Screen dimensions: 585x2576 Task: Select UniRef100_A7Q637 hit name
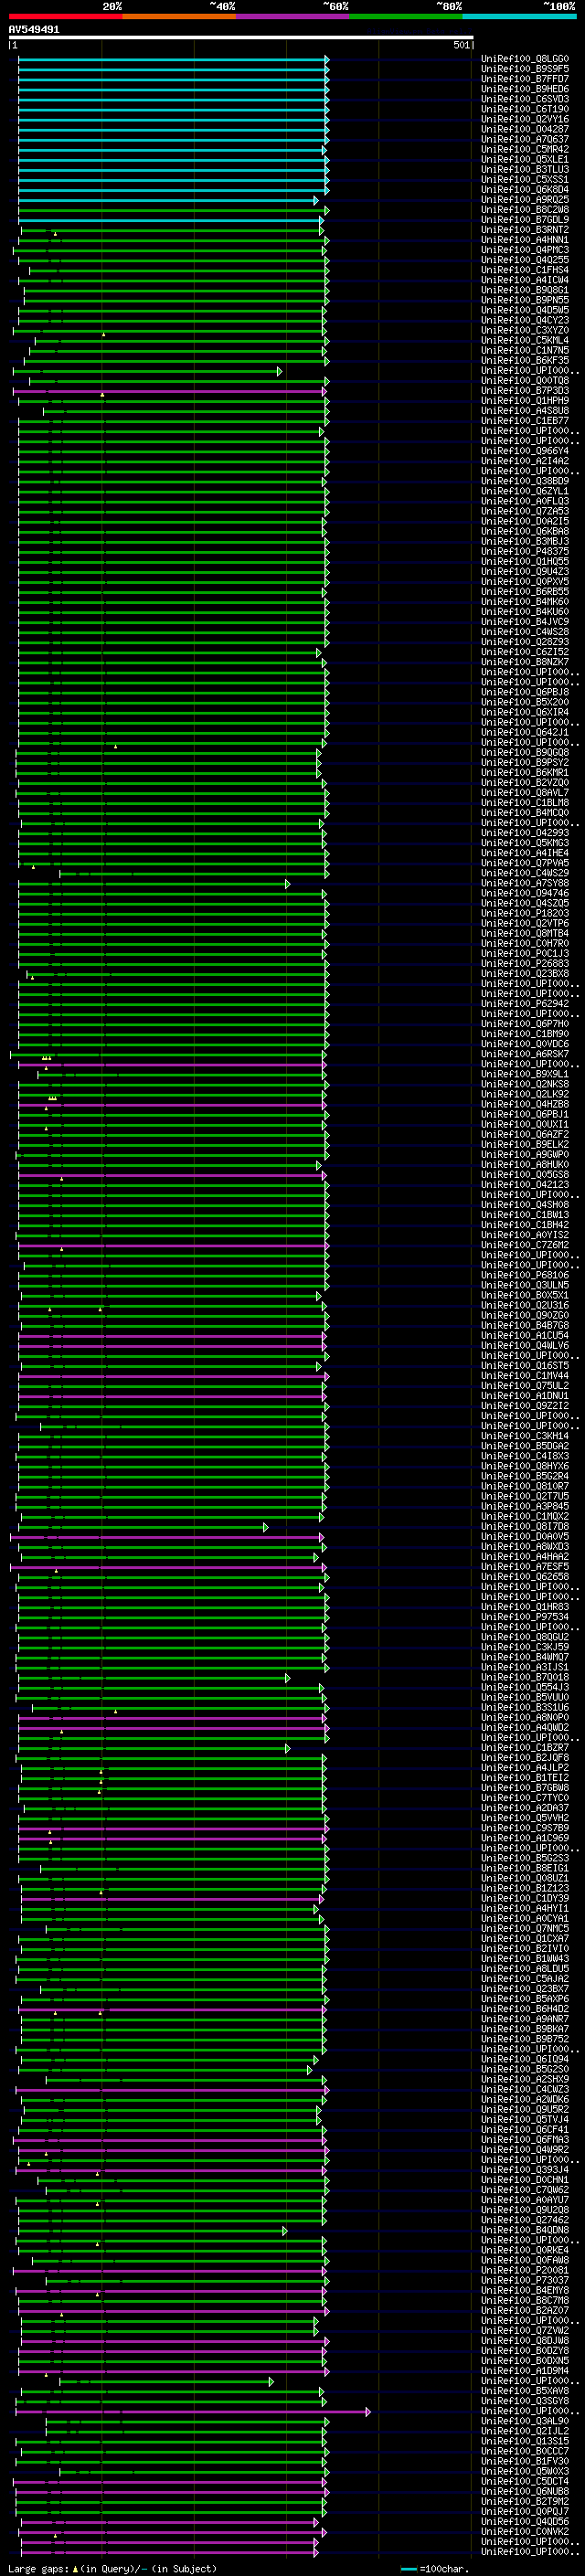pos(525,139)
